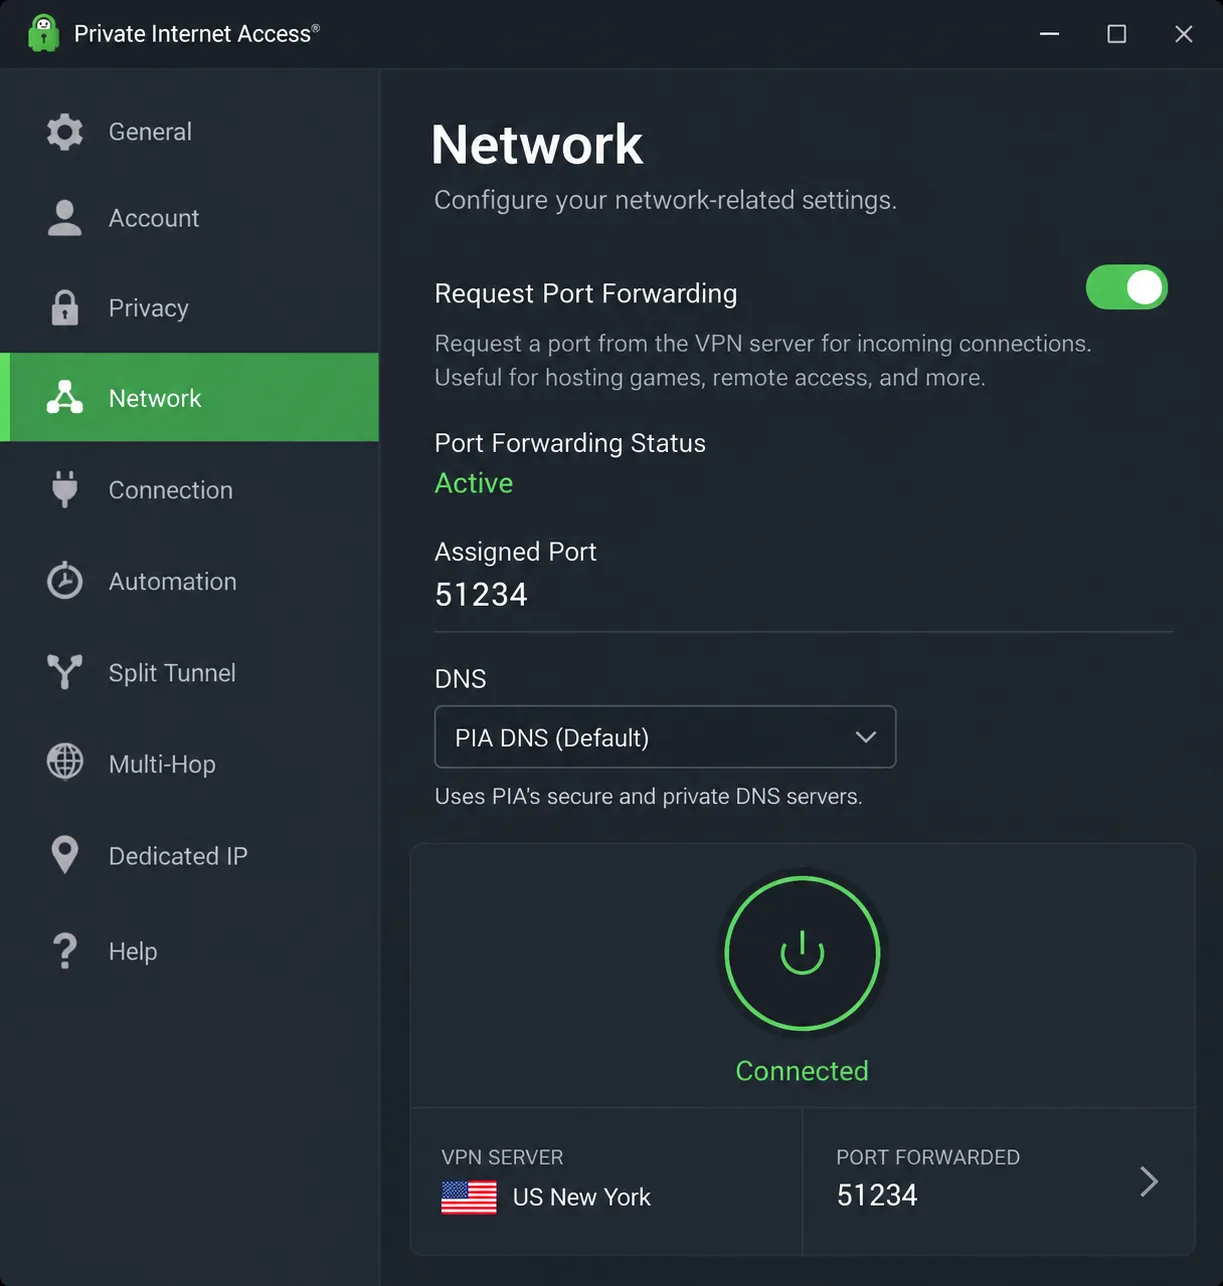The image size is (1223, 1286).
Task: Click the US New York server name
Action: [x=581, y=1197]
